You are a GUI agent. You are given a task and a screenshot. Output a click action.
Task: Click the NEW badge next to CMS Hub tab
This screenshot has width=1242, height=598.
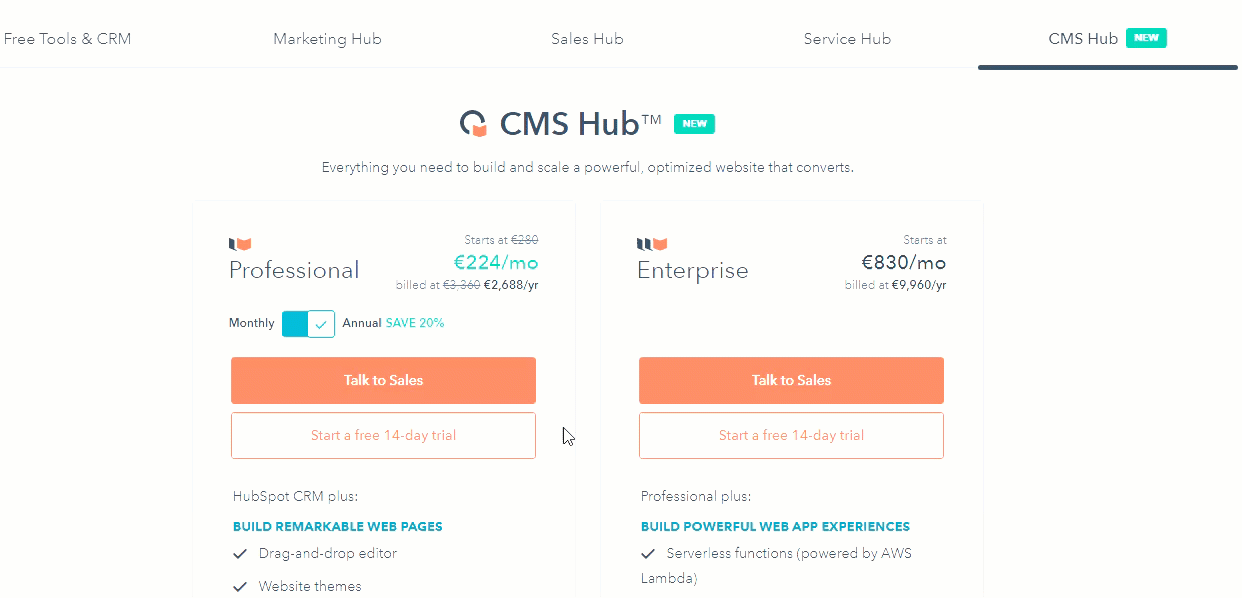[x=1146, y=37]
